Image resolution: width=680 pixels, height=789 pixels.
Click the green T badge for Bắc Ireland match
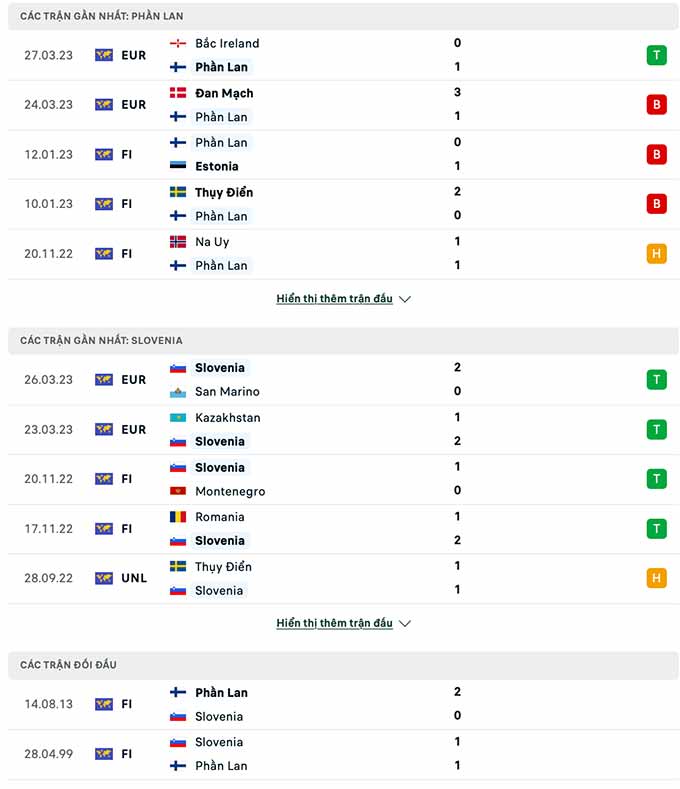tap(656, 55)
